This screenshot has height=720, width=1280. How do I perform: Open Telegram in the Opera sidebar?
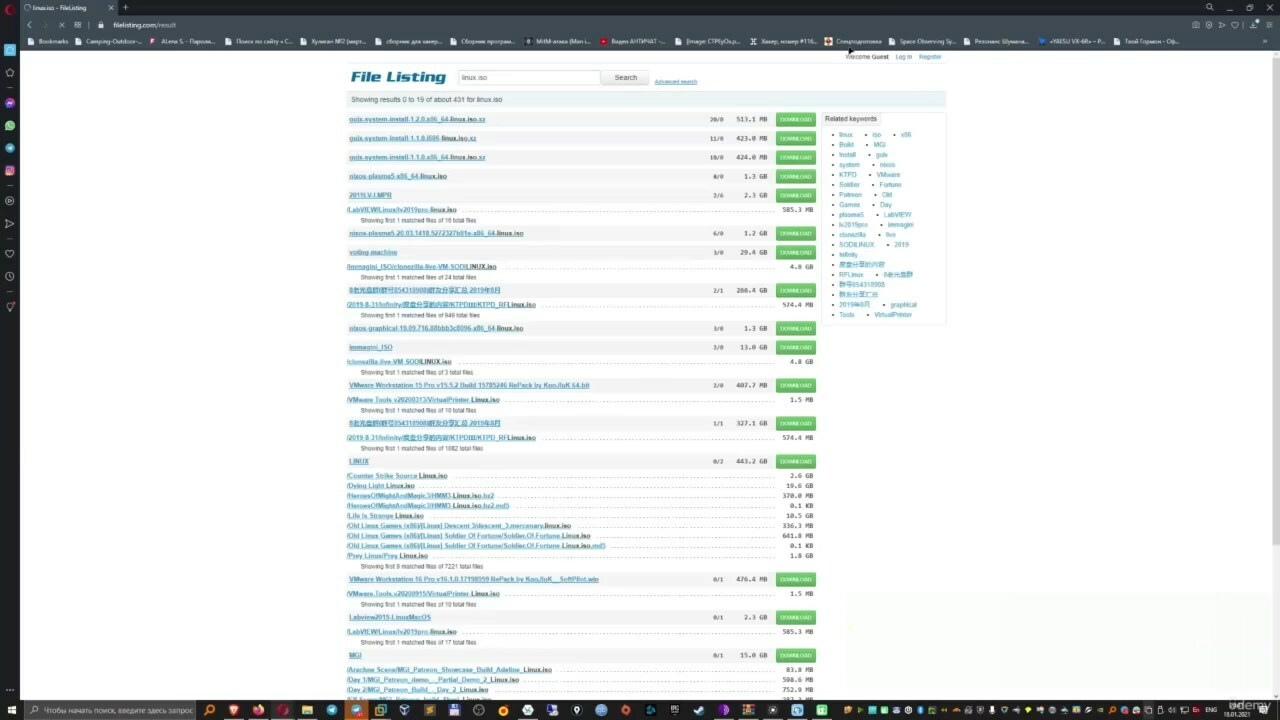[x=10, y=148]
